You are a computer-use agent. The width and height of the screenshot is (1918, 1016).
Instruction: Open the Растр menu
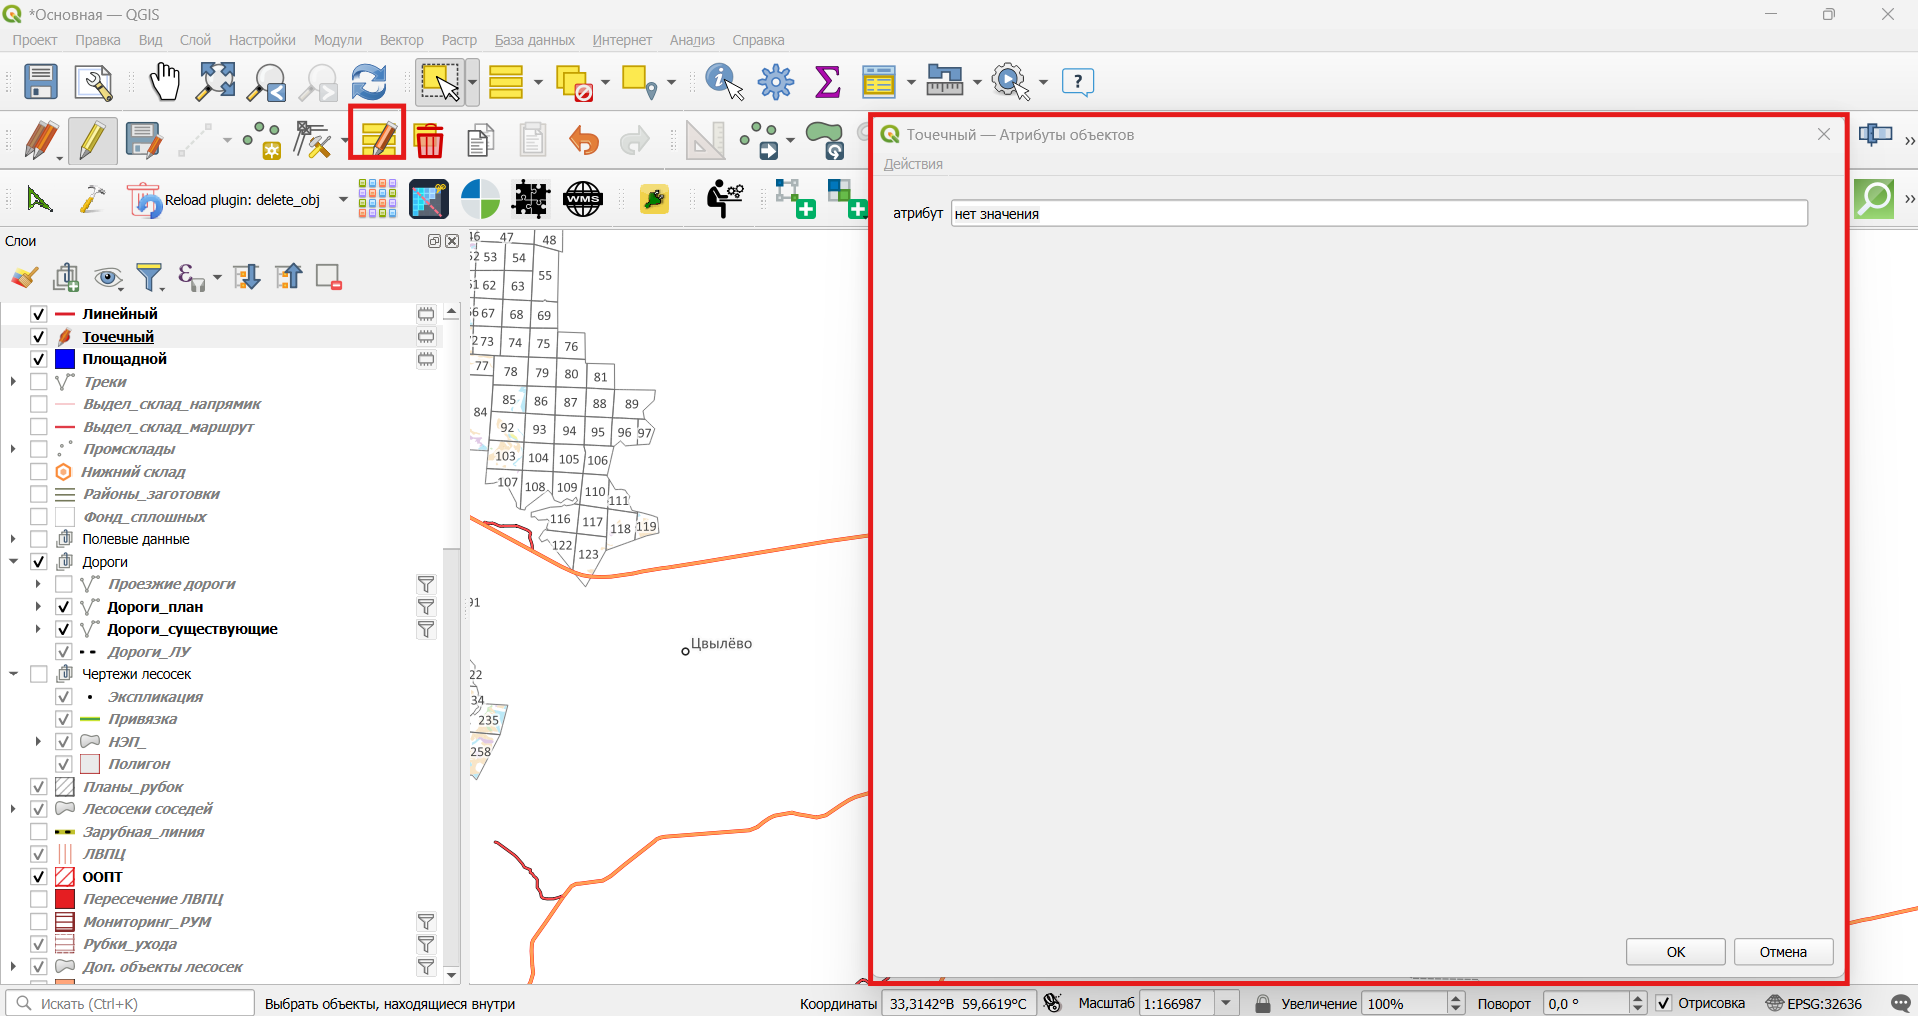(x=459, y=40)
